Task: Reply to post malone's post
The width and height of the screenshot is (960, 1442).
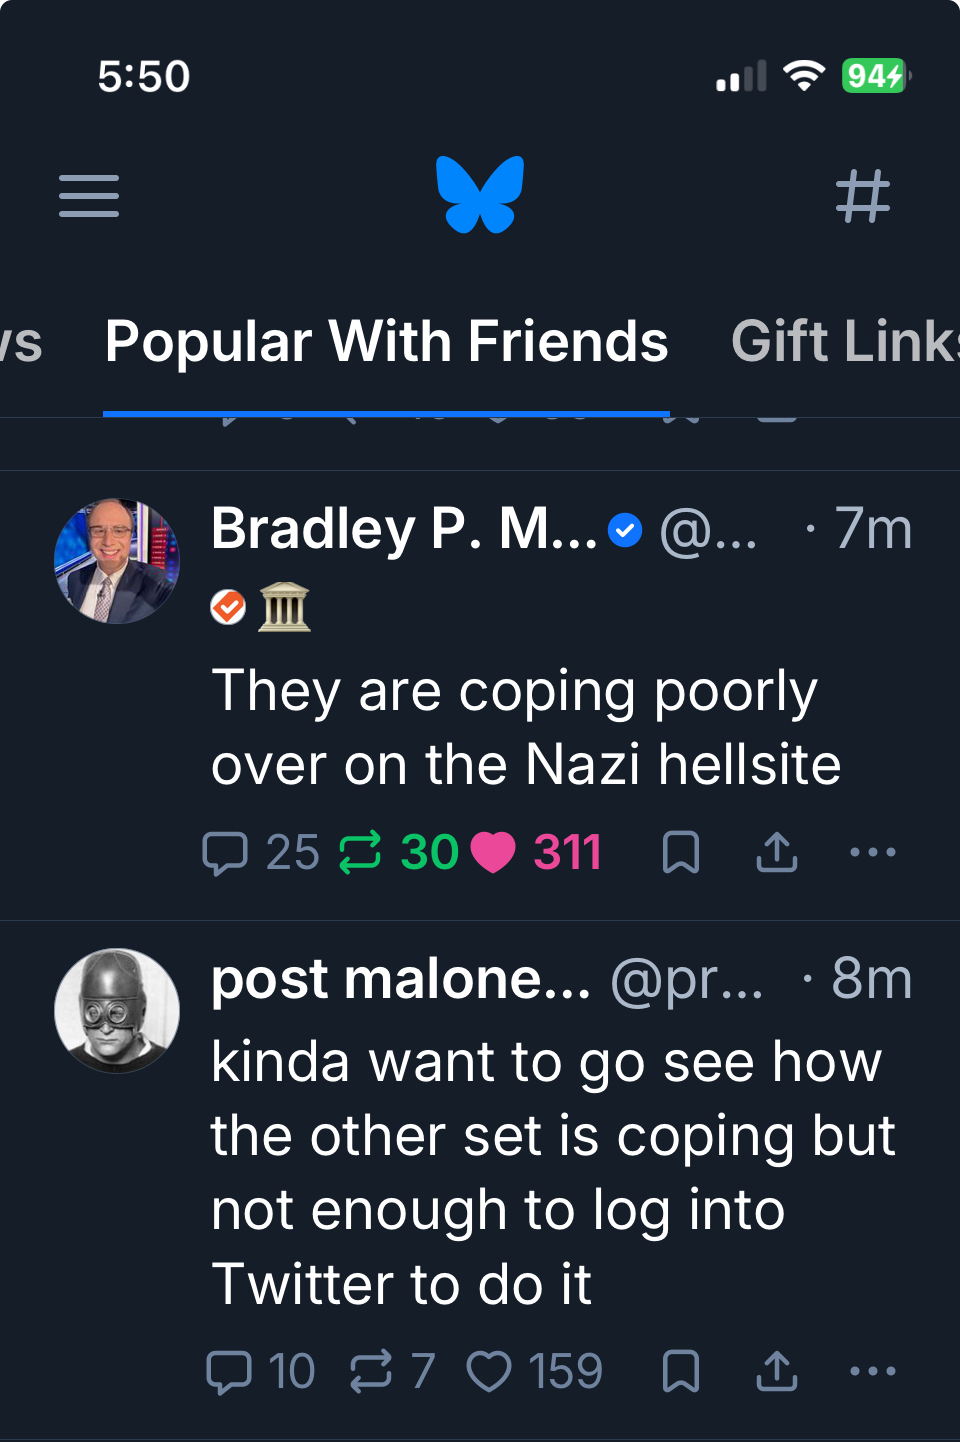Action: [x=229, y=1371]
